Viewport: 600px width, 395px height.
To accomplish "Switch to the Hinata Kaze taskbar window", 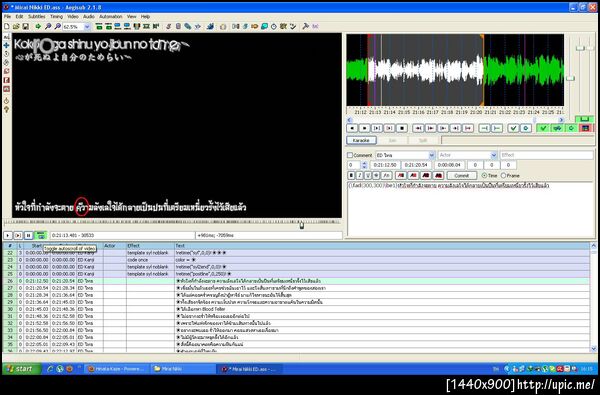I will pos(116,369).
